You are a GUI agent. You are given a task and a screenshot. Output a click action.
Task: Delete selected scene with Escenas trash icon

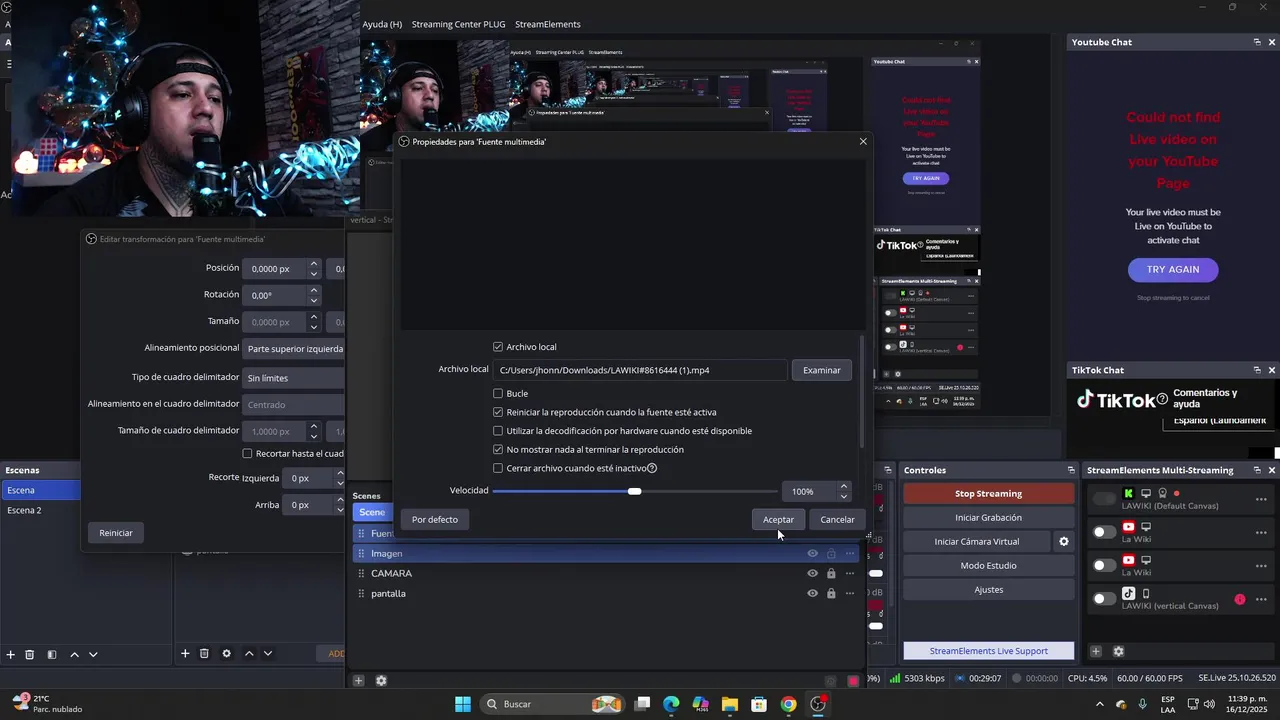coord(30,654)
